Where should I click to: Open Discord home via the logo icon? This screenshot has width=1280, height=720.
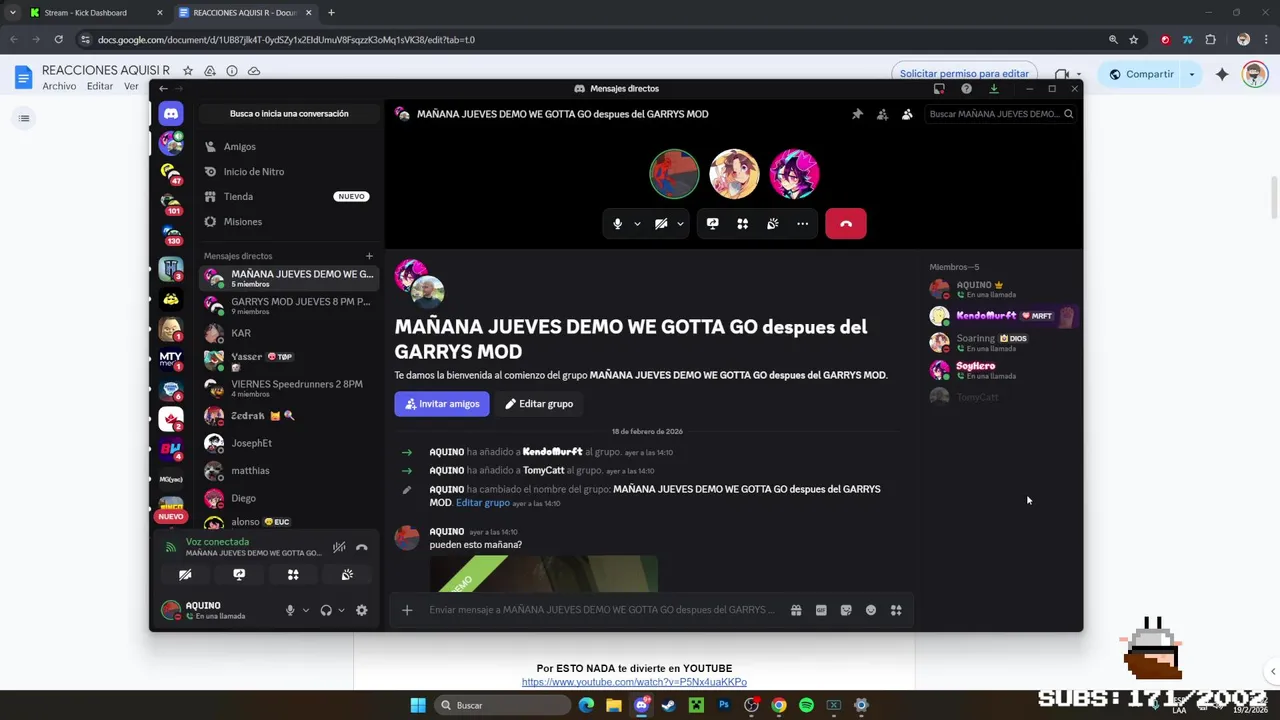171,114
